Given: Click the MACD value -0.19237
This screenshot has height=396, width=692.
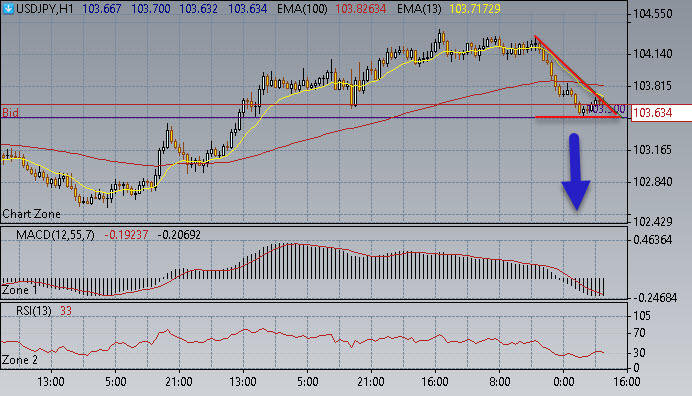Looking at the screenshot, I should tap(126, 234).
